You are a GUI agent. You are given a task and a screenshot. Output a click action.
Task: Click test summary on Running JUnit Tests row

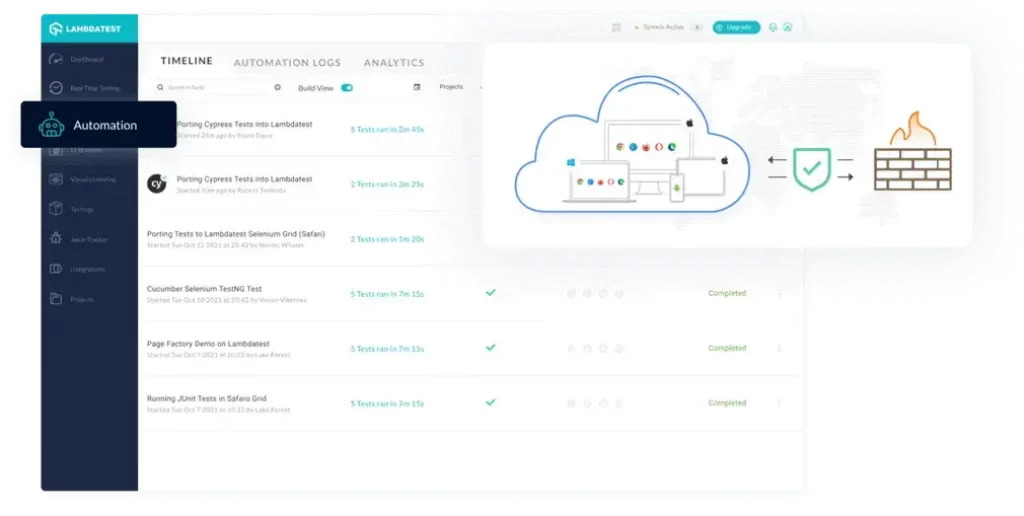coord(387,404)
